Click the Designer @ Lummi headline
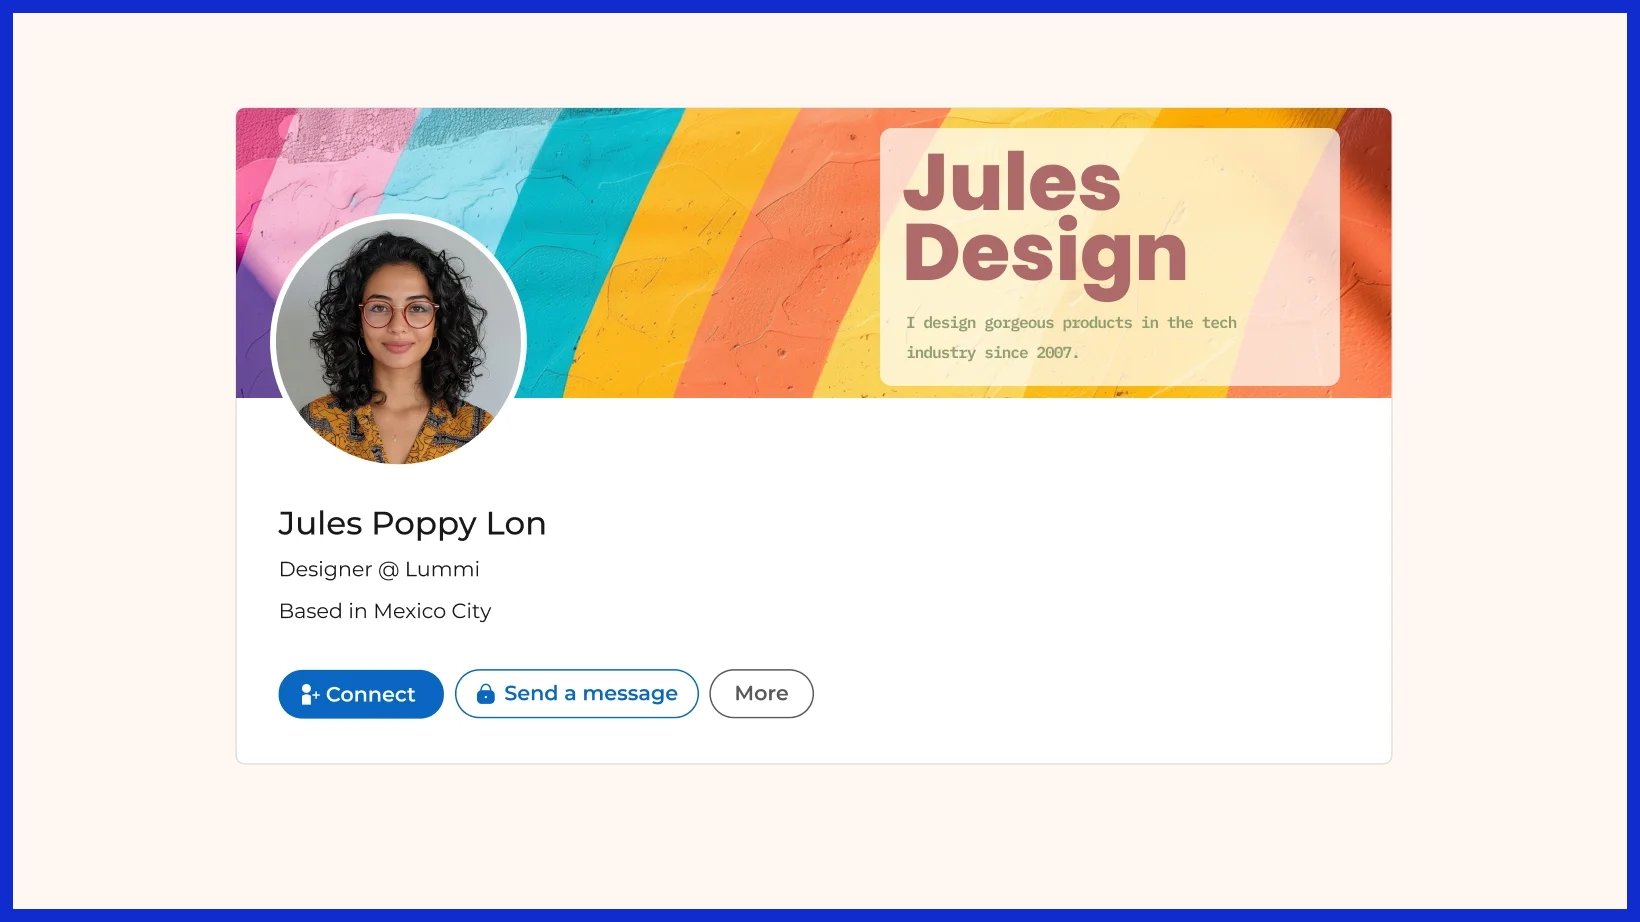The image size is (1640, 922). pyautogui.click(x=379, y=569)
